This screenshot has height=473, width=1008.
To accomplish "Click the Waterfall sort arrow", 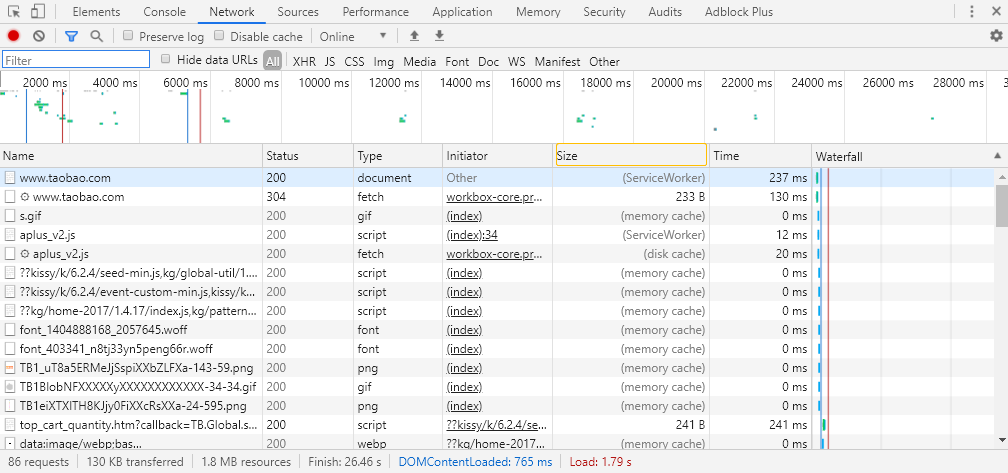I will pos(997,156).
